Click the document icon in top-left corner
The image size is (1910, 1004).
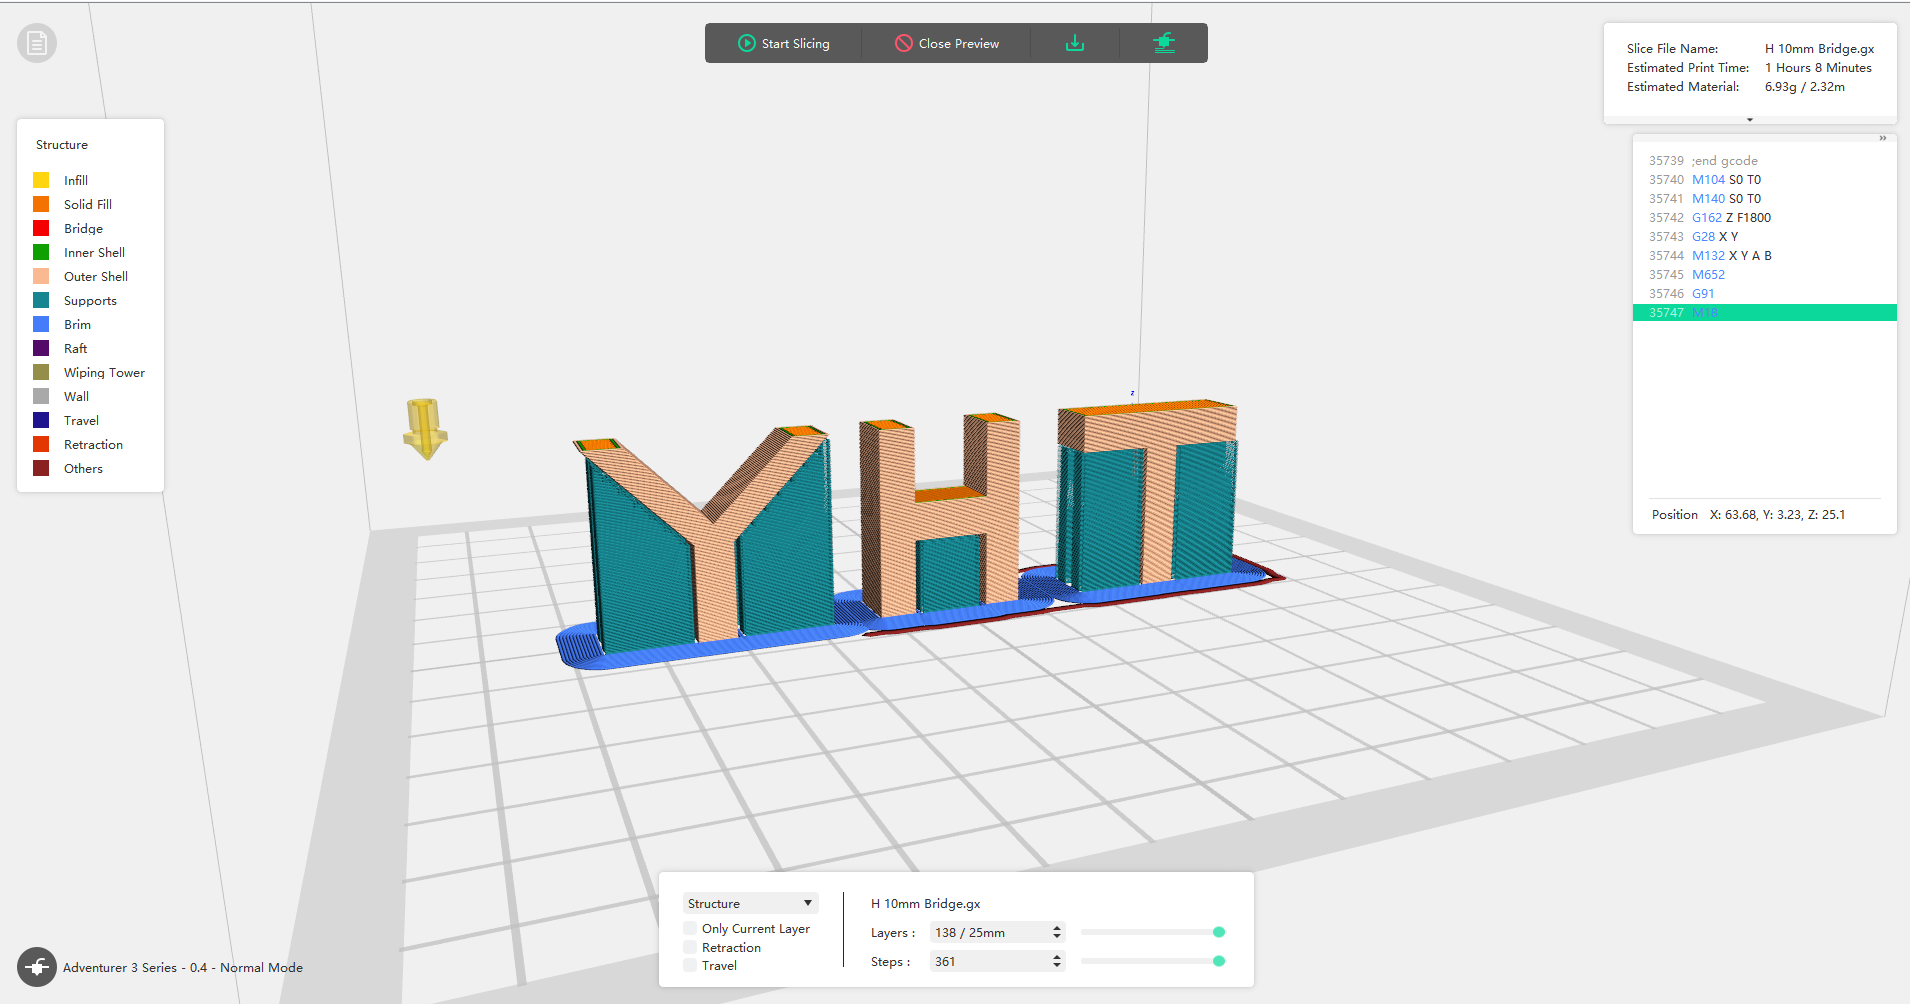pos(37,43)
